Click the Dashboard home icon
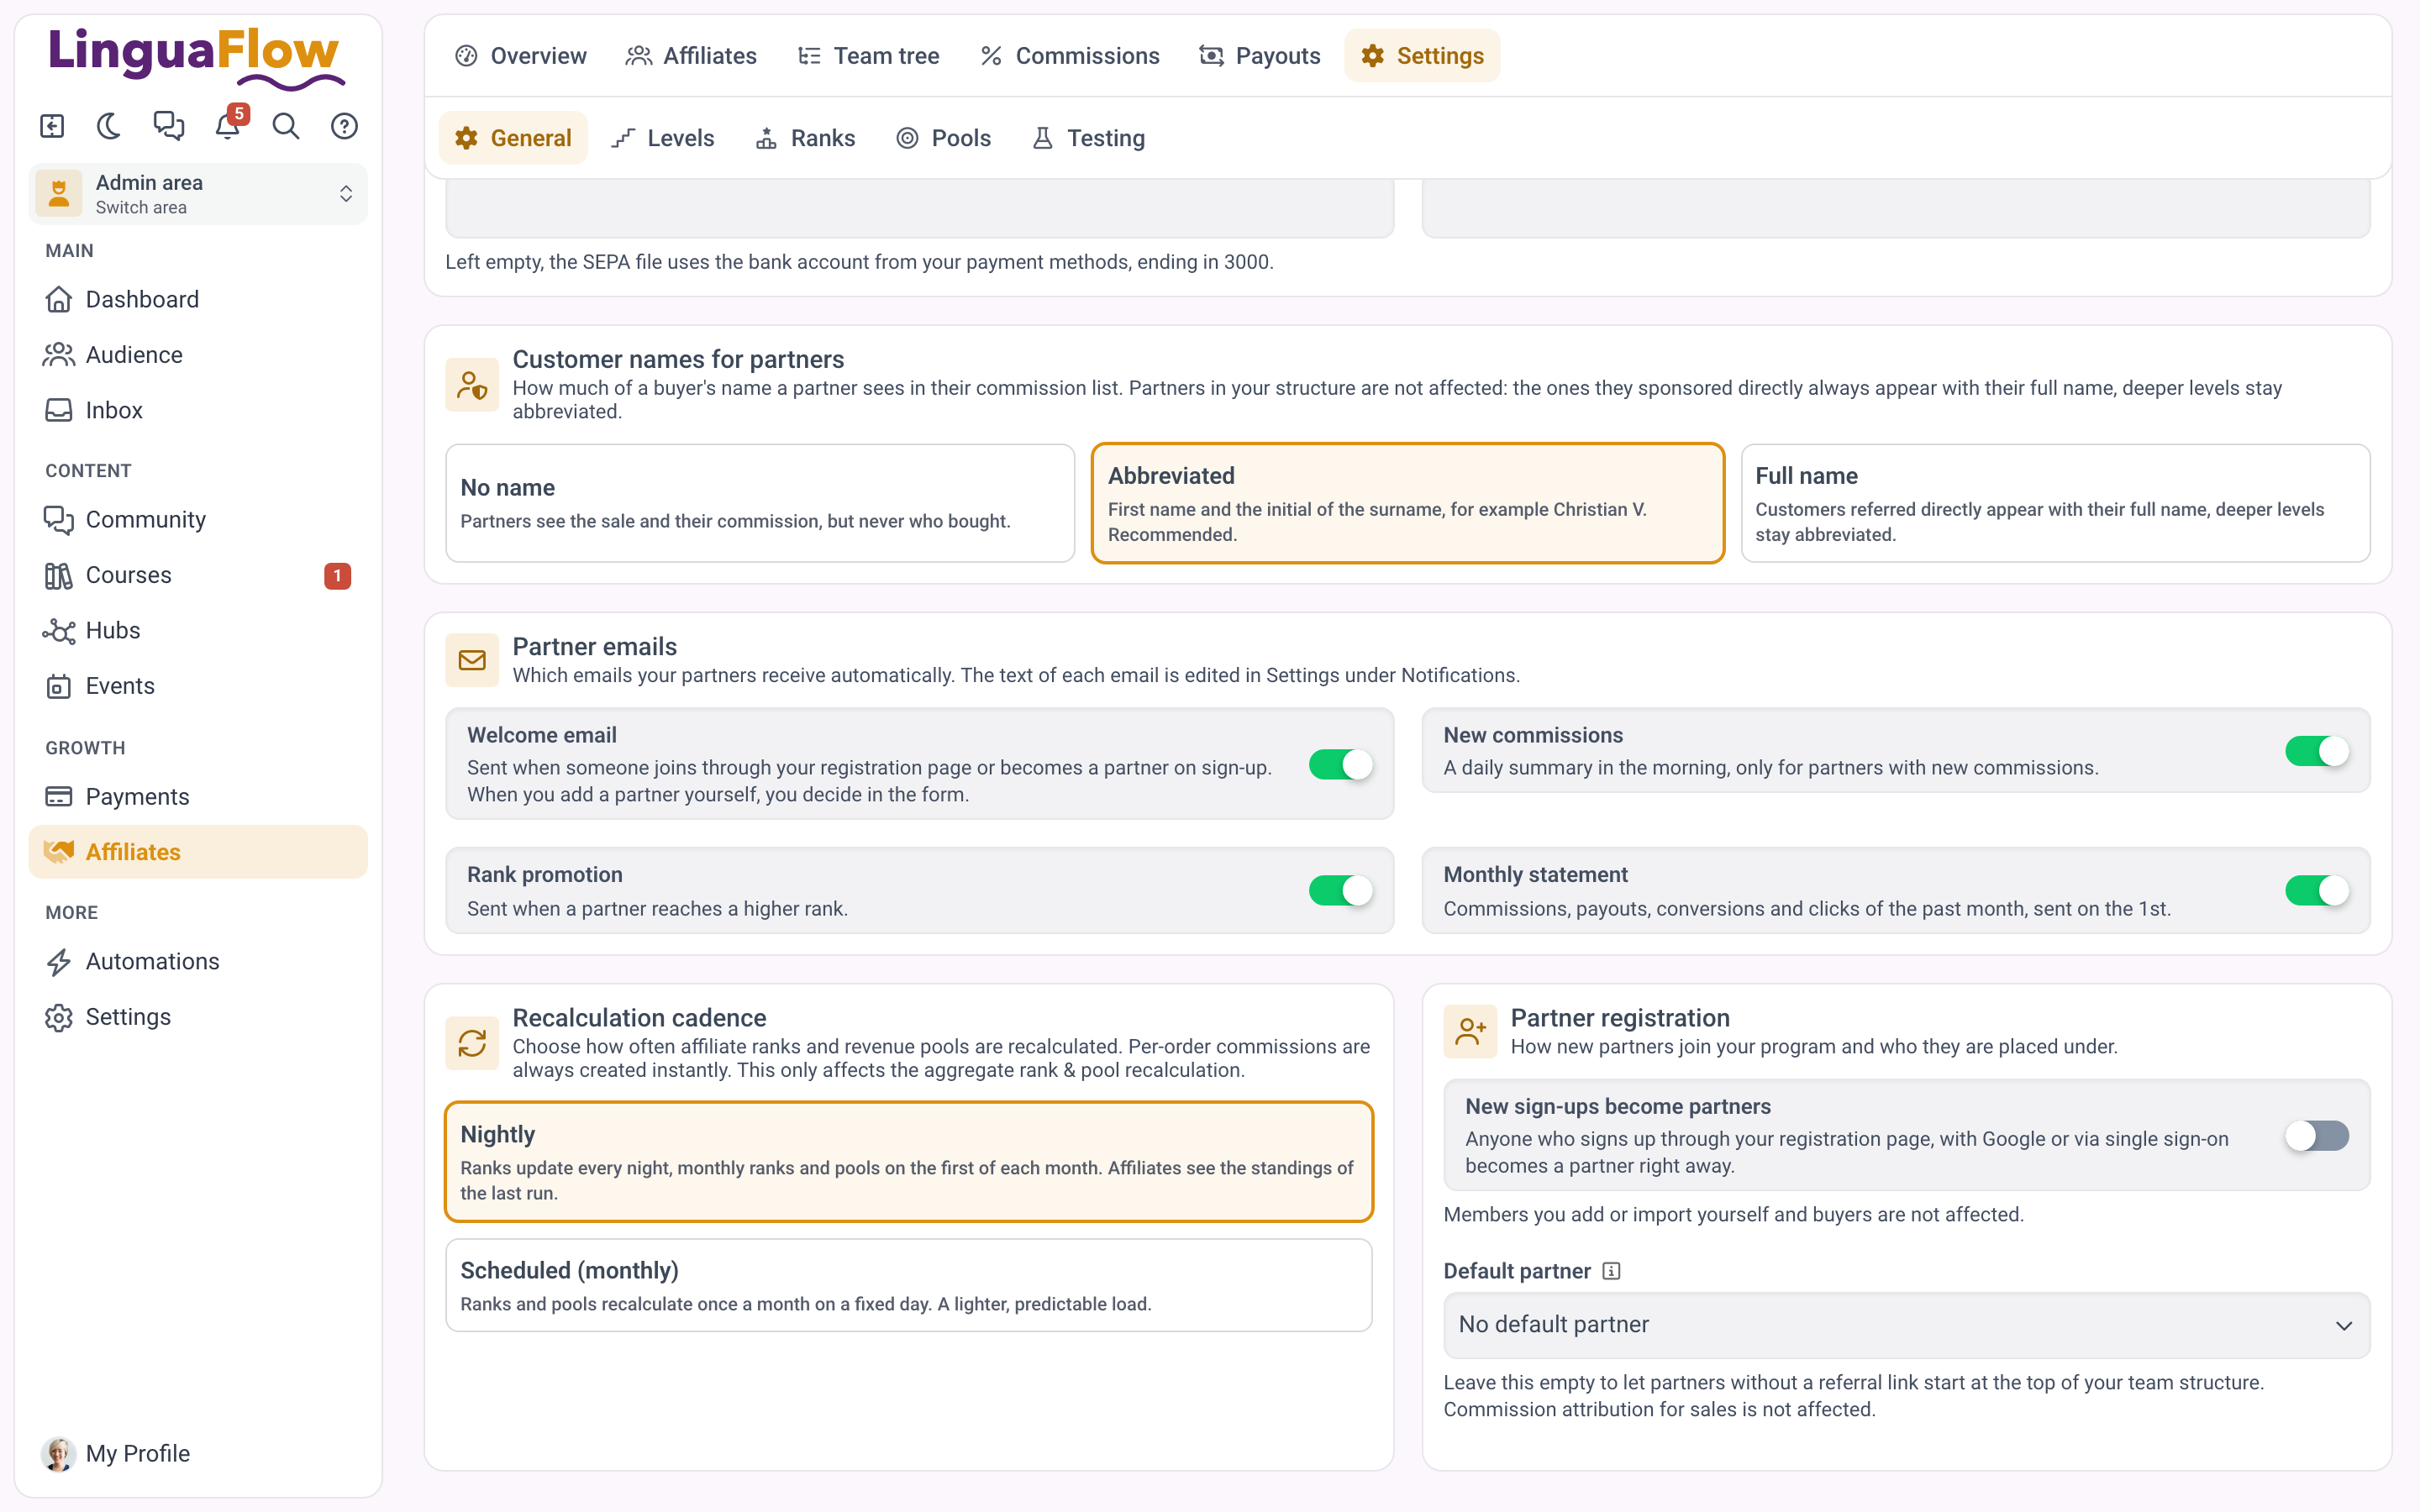Image resolution: width=2420 pixels, height=1512 pixels. pos(59,299)
